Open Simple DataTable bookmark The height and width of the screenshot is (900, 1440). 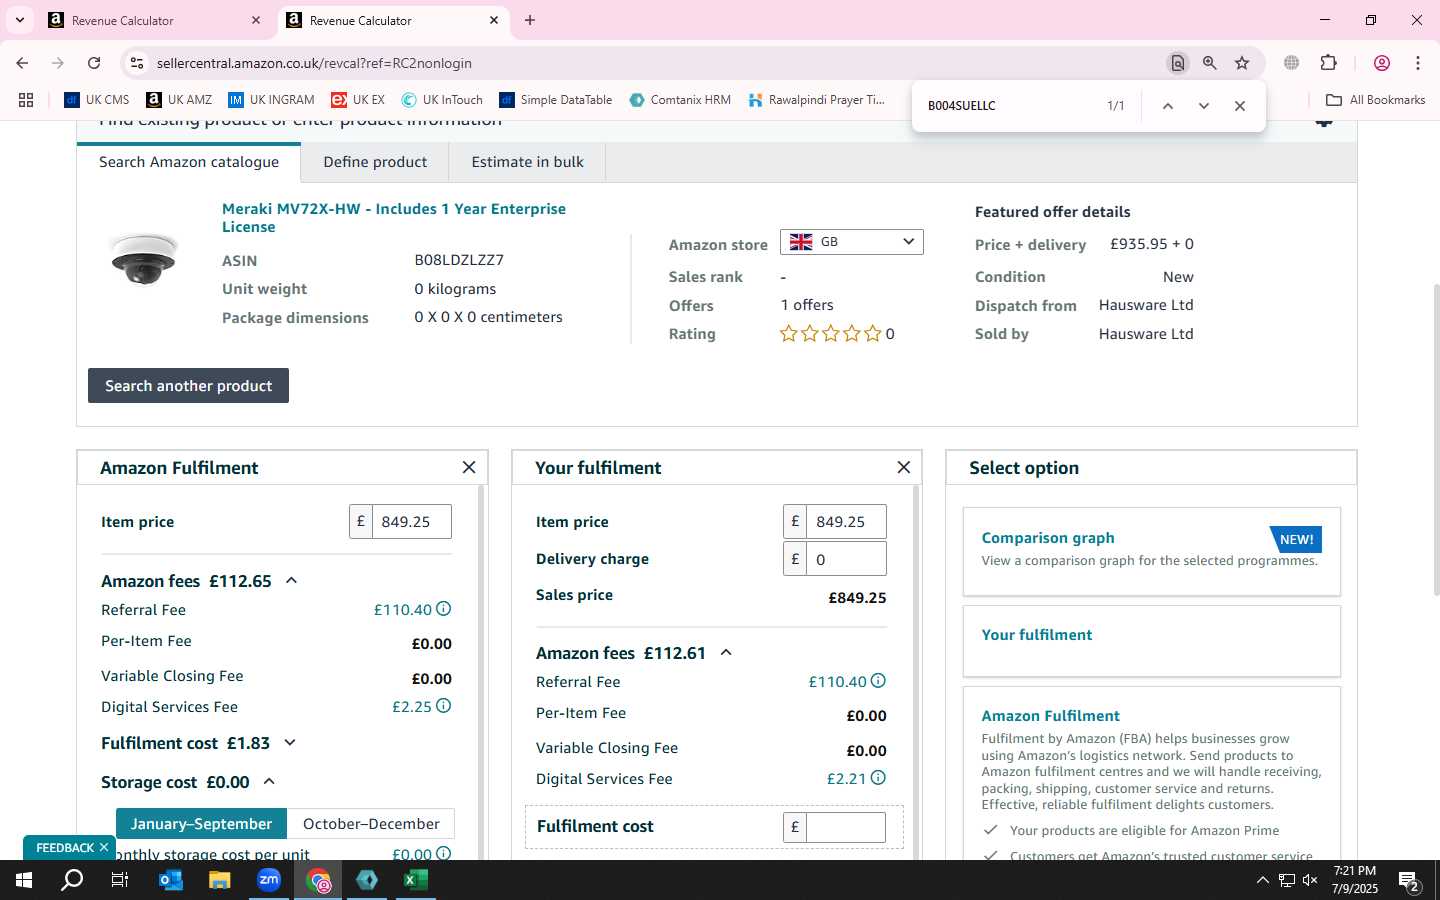point(556,100)
